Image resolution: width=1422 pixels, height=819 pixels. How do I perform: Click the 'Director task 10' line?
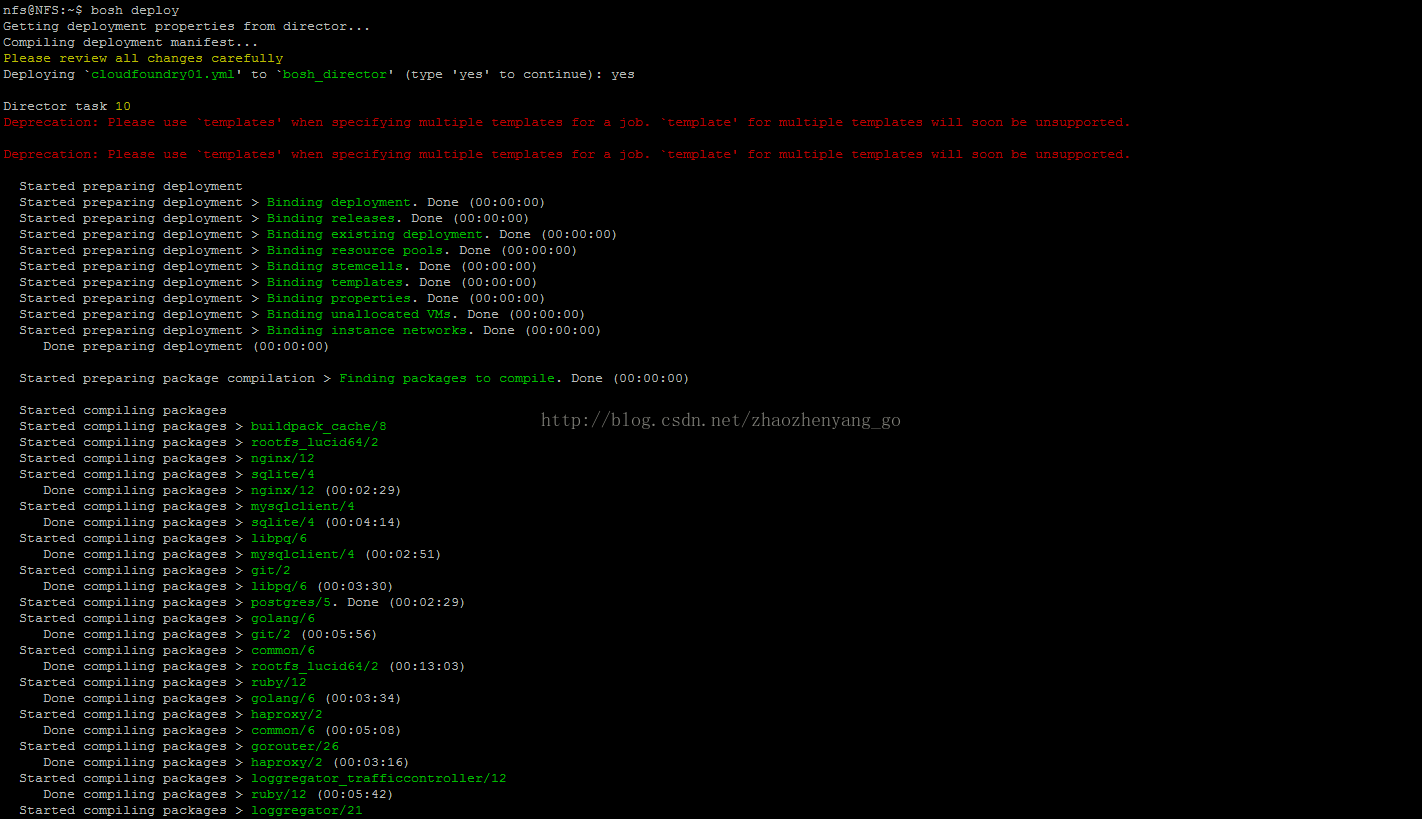click(67, 106)
